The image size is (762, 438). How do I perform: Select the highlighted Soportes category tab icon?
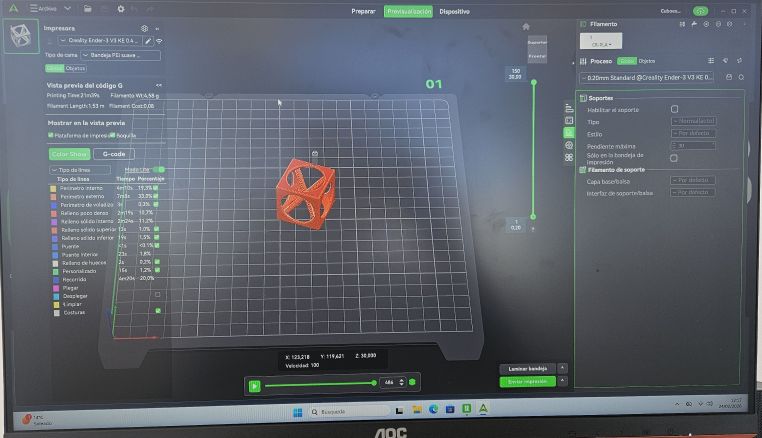pyautogui.click(x=569, y=133)
